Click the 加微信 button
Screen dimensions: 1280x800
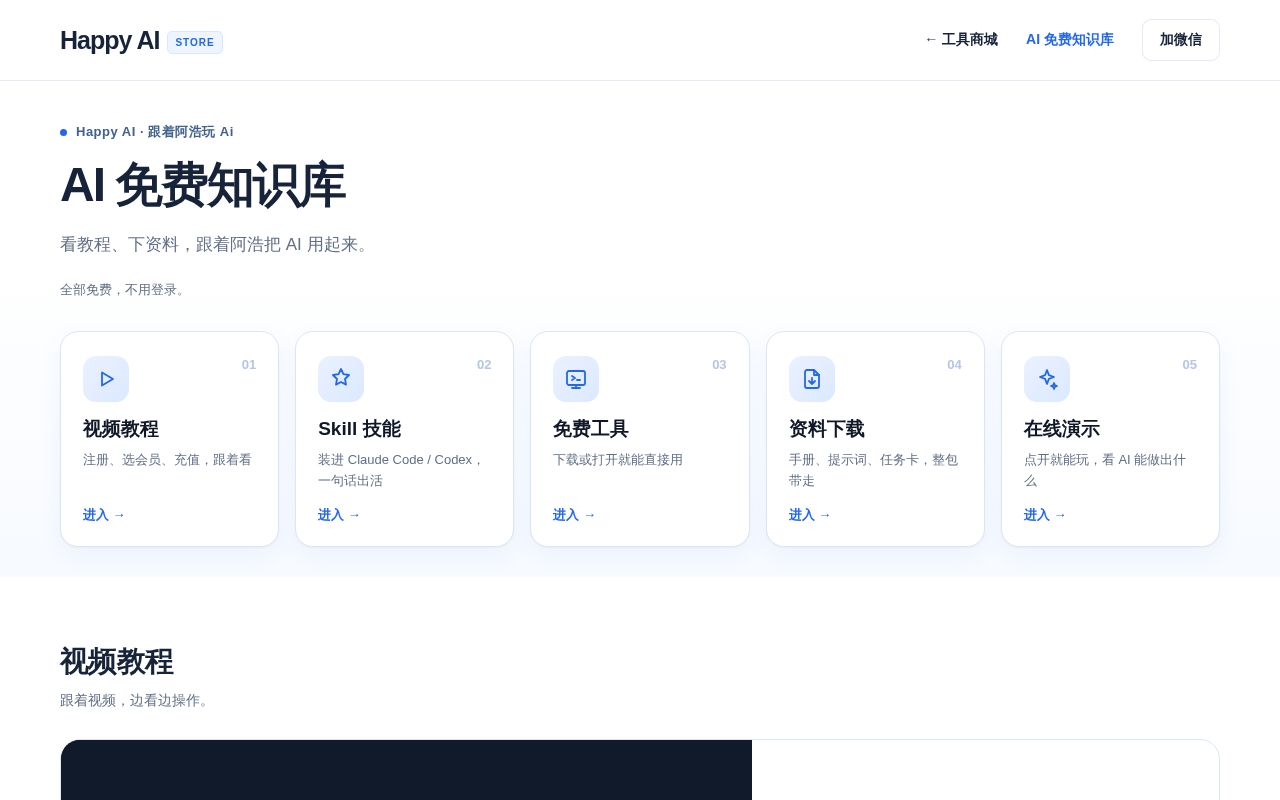1181,40
